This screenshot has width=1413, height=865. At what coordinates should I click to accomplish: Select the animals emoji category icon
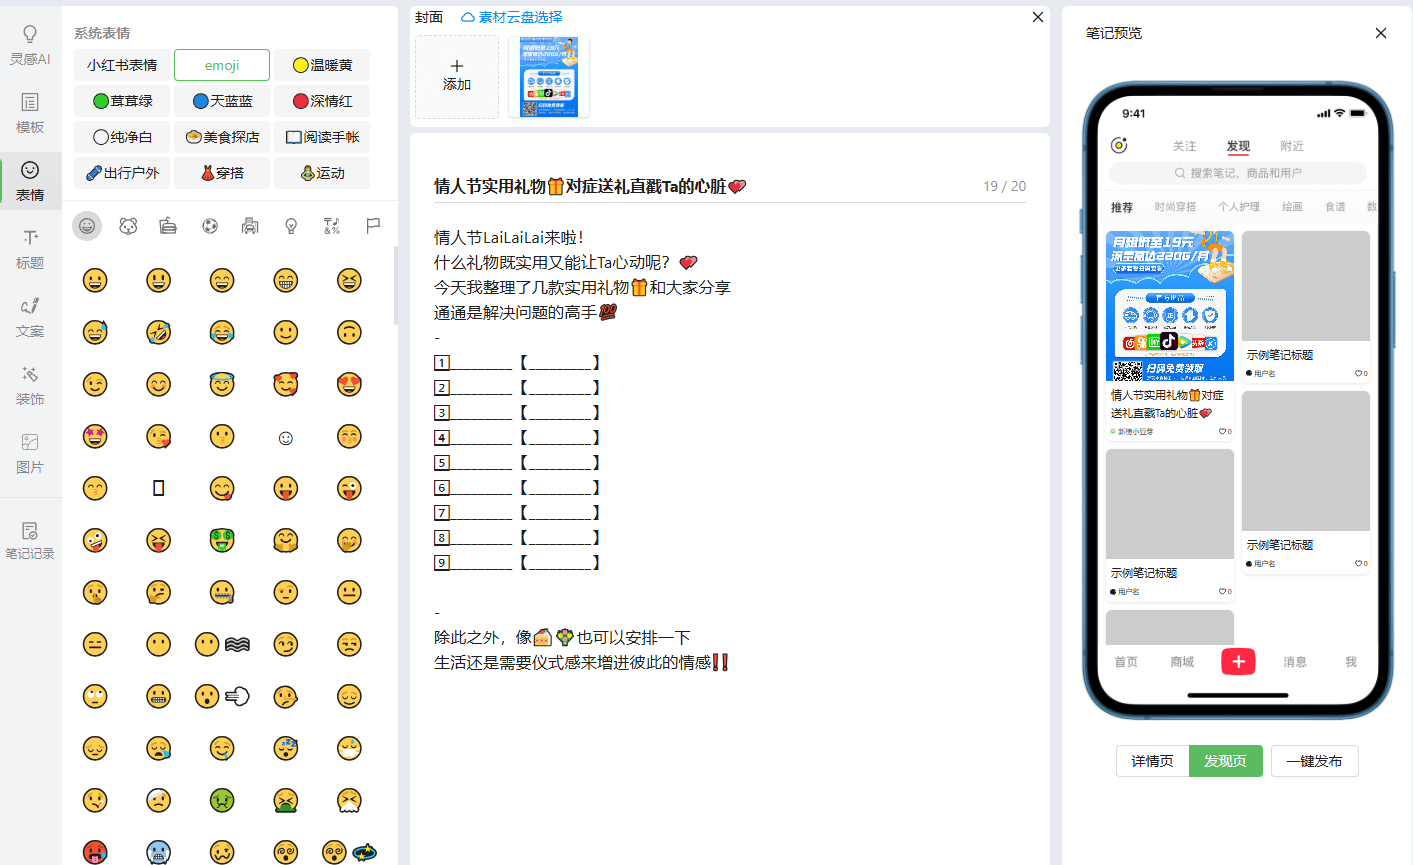pyautogui.click(x=128, y=226)
